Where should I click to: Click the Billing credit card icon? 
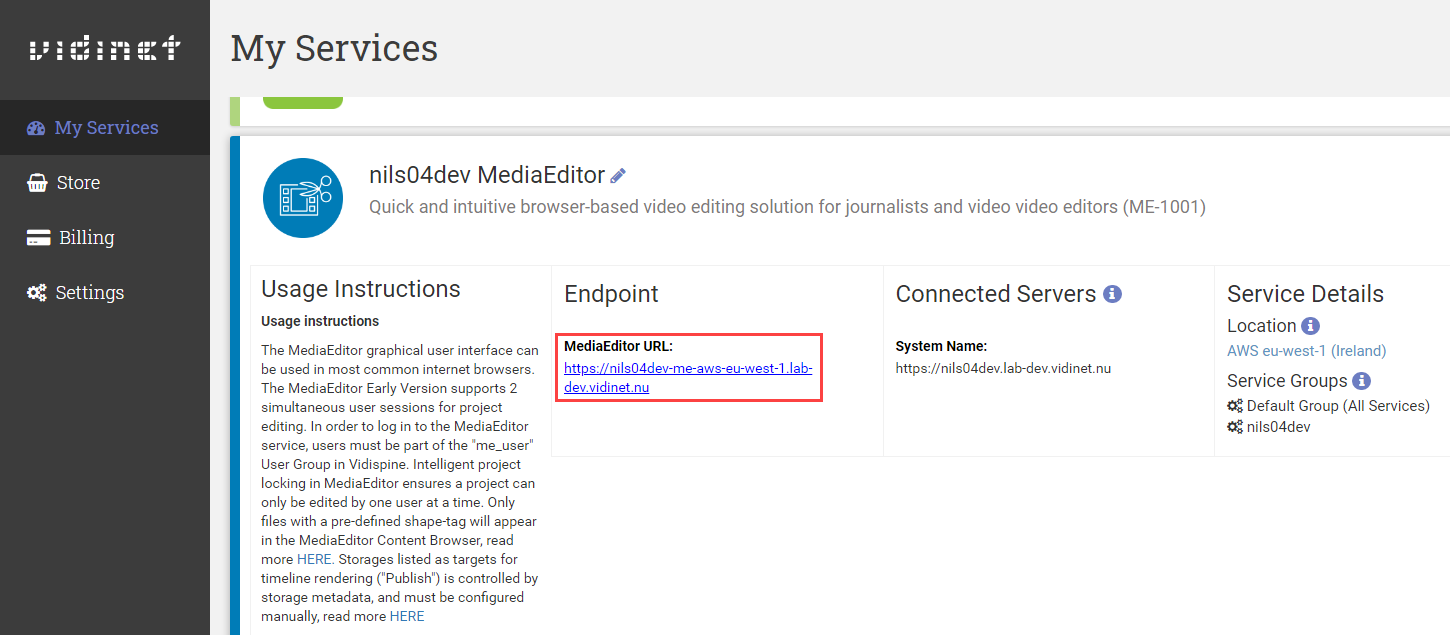(37, 237)
